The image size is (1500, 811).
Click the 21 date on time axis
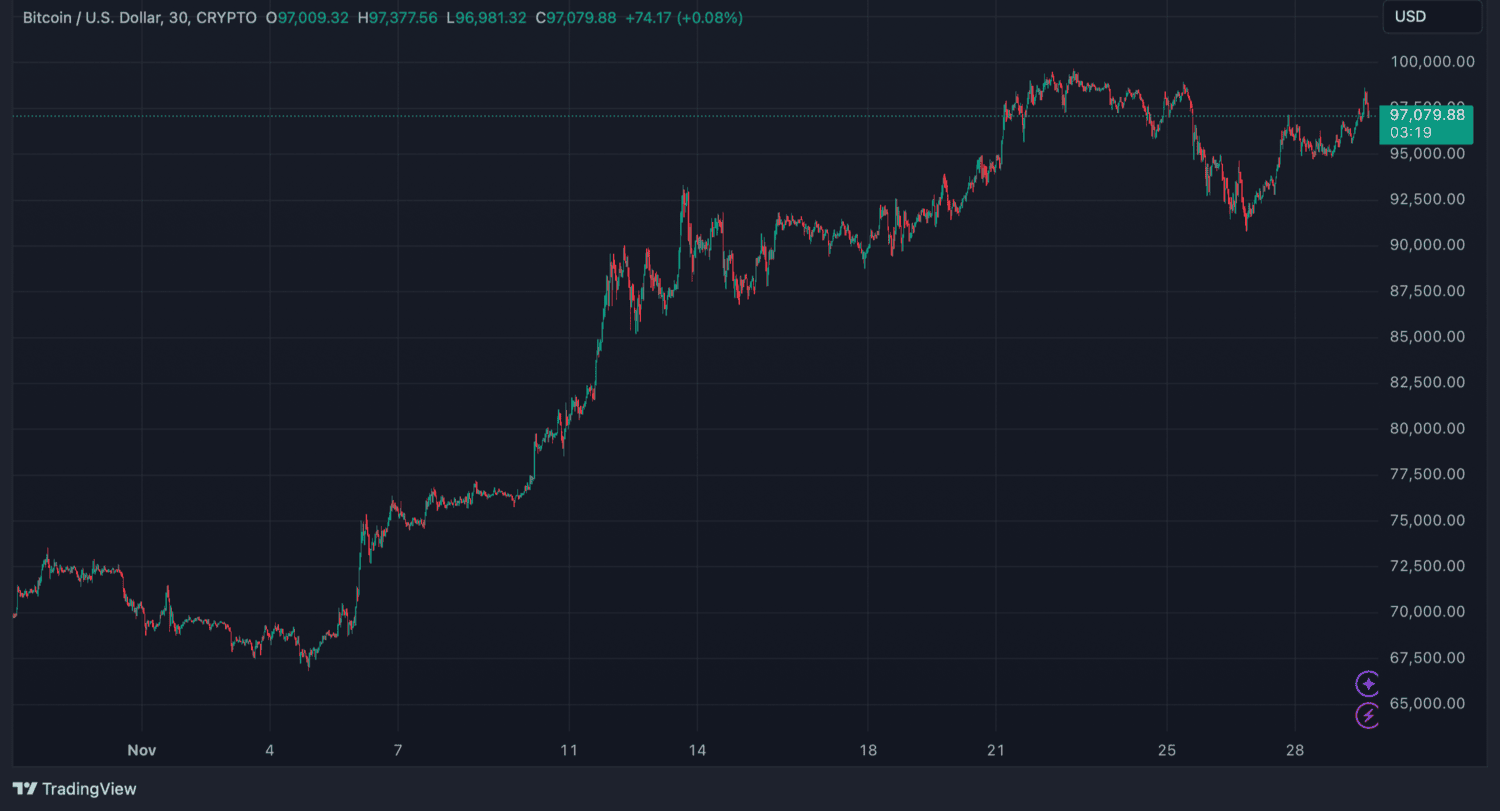click(x=995, y=750)
